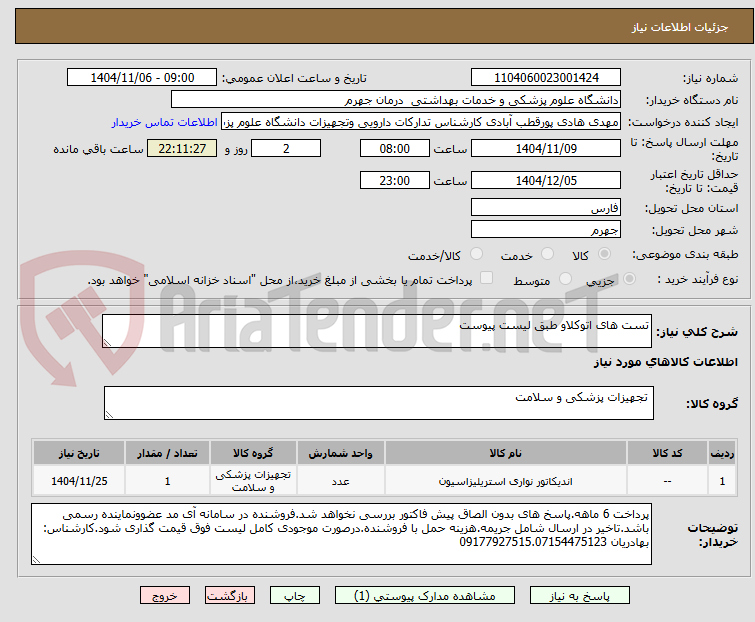Image resolution: width=755 pixels, height=622 pixels.
Task: Click the buyer notes توضیحات خریدار textarea
Action: [341, 534]
